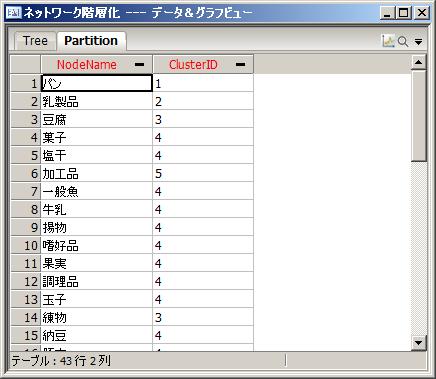Click the application icon in title bar
Viewport: 436px width, 379px height.
point(14,13)
